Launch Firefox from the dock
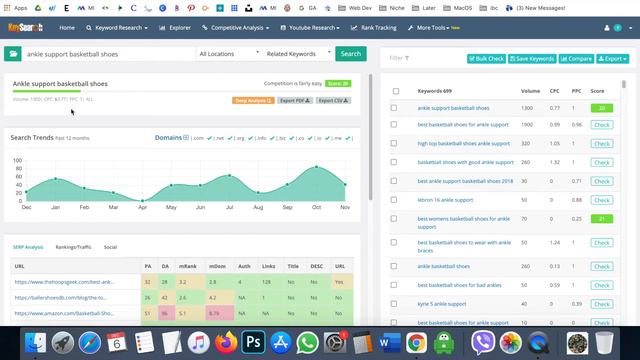The image size is (640, 360). pos(226,342)
